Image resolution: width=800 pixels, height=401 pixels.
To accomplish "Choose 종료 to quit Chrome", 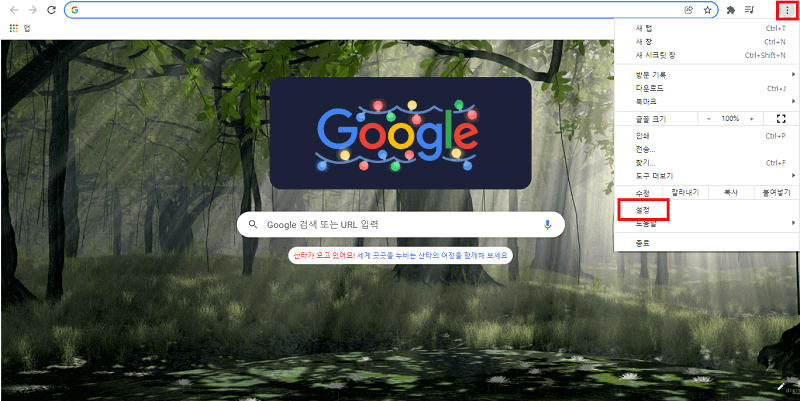I will click(x=707, y=243).
